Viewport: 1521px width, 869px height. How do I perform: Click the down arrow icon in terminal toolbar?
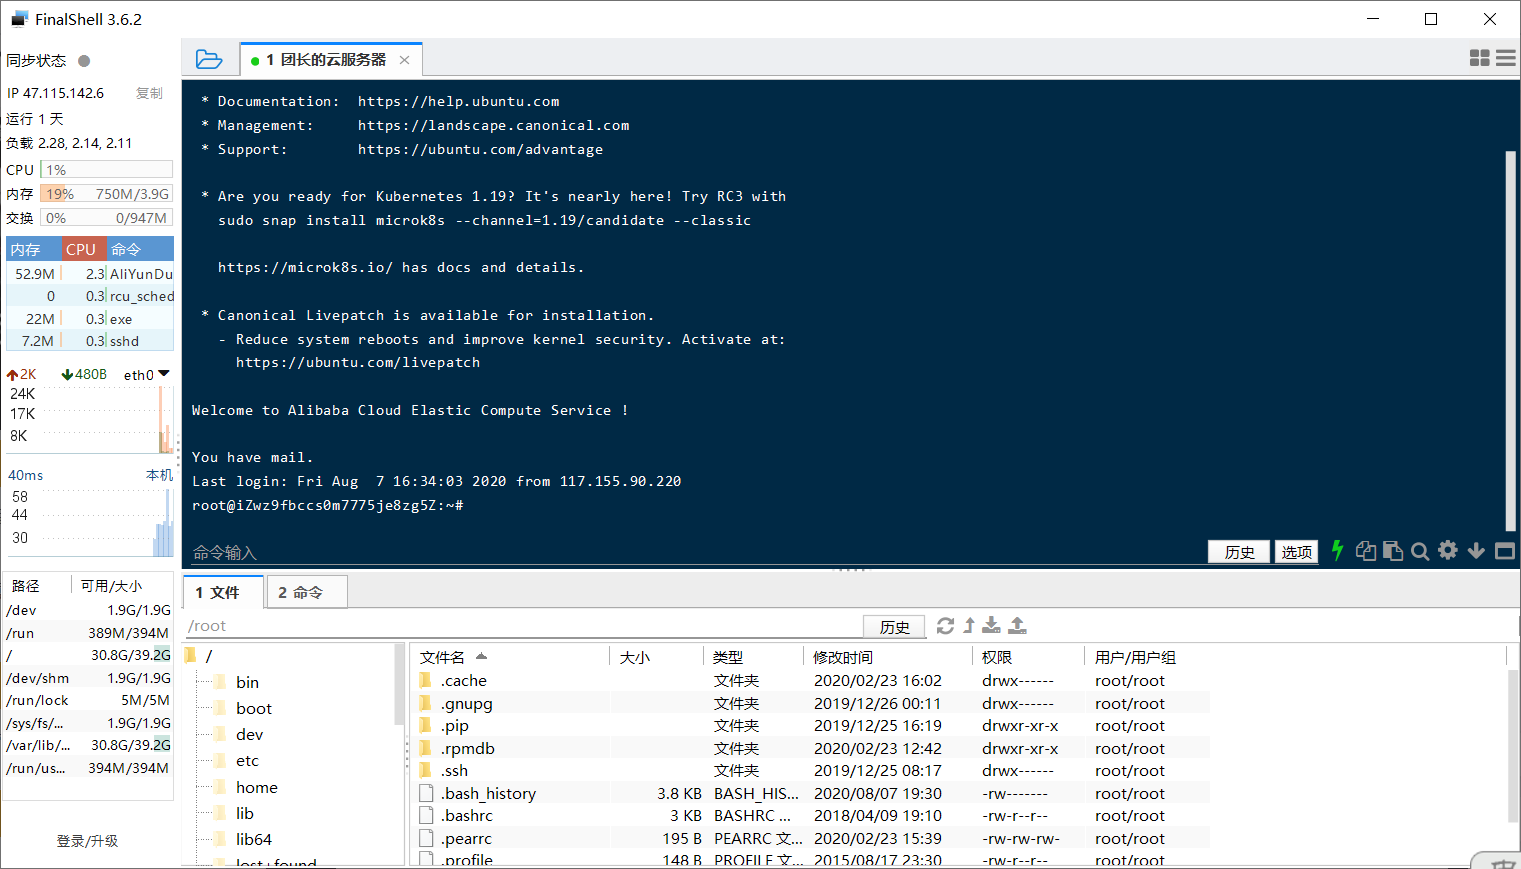(x=1476, y=551)
